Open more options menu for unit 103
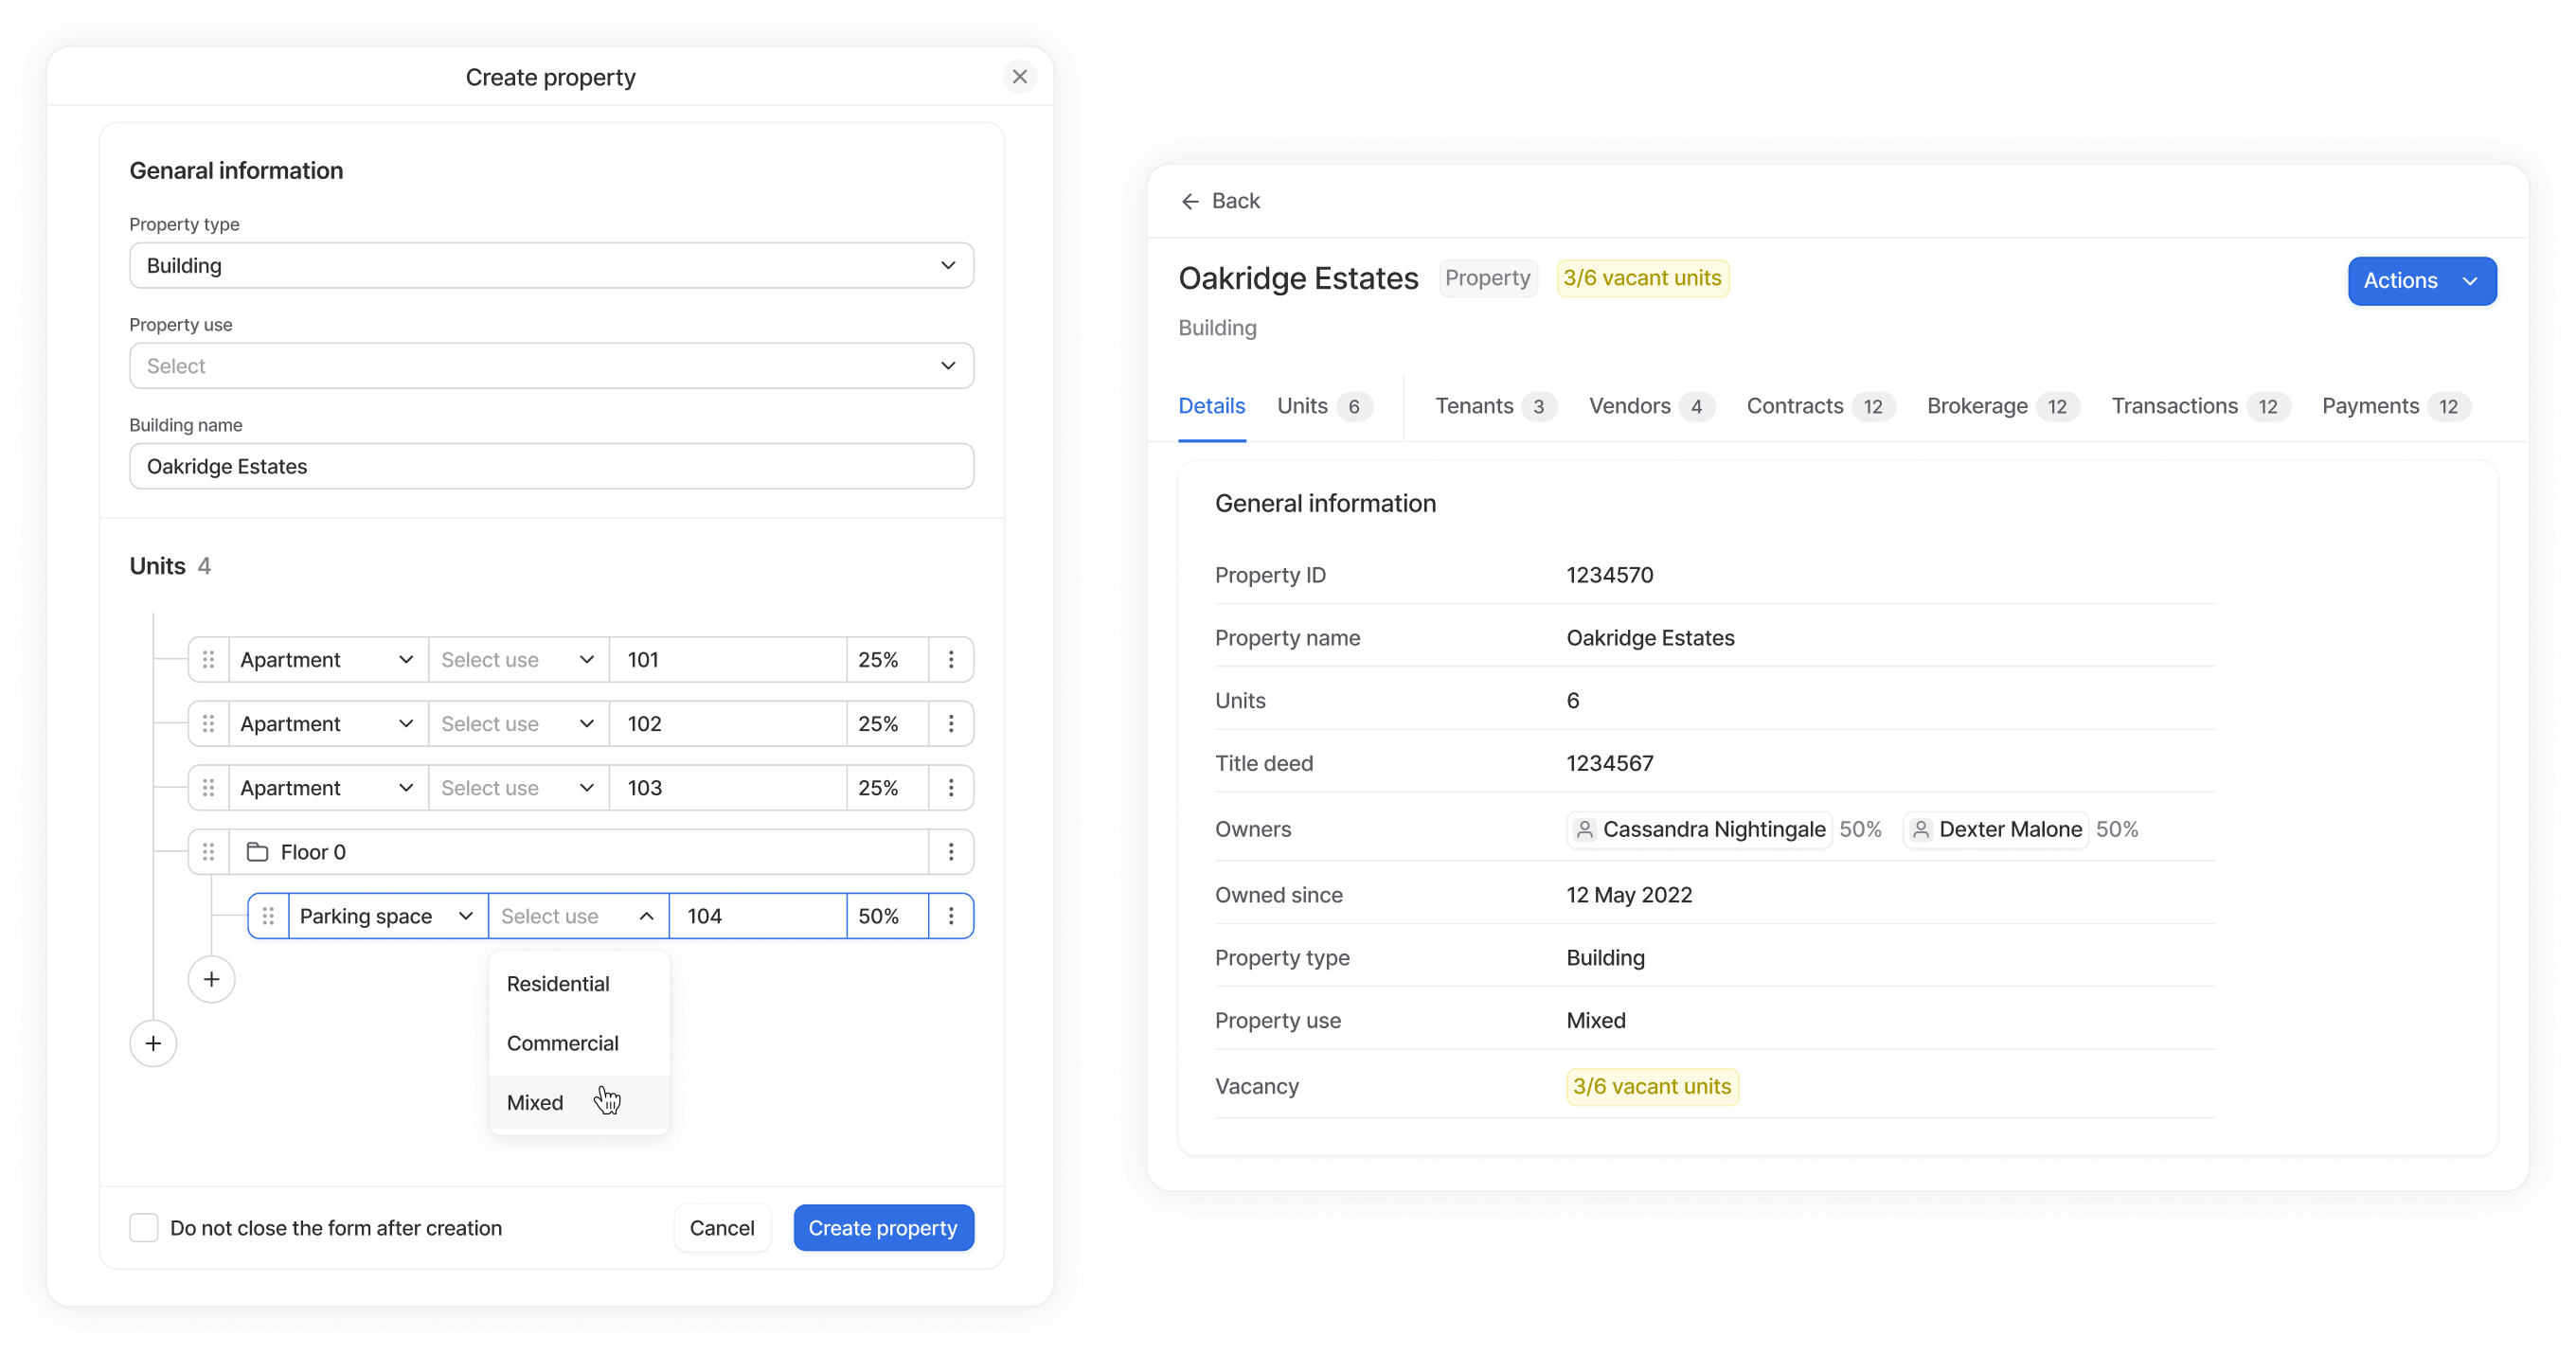The image size is (2576, 1354). coord(951,788)
